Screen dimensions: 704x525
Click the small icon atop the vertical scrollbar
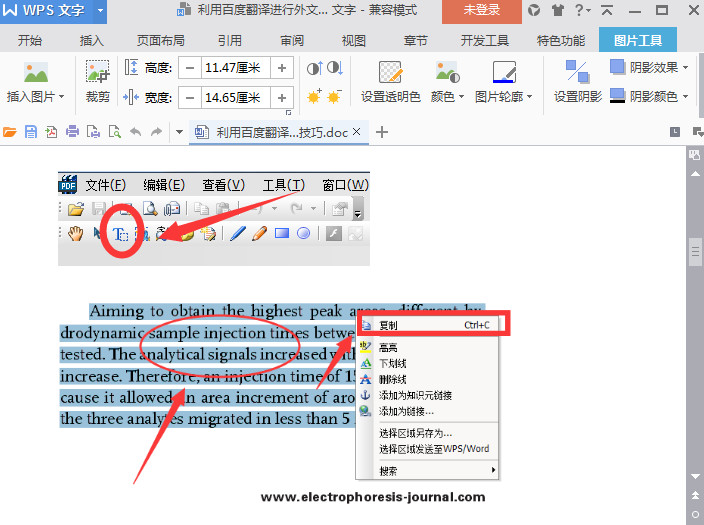[695, 155]
